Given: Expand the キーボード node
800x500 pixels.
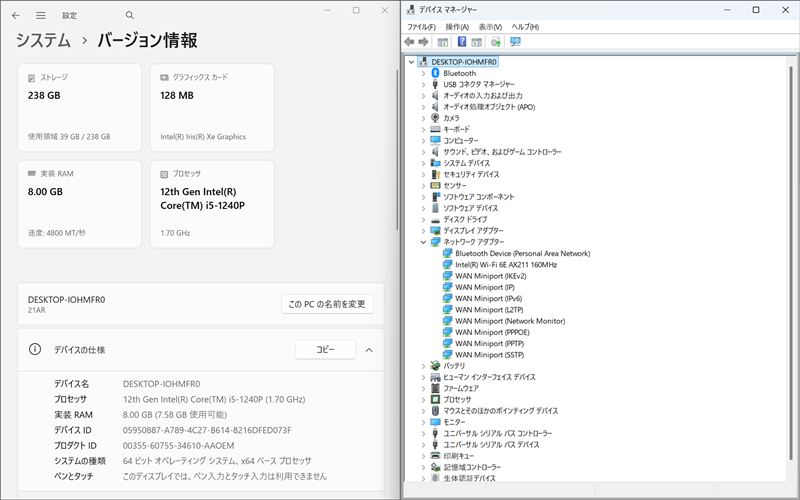Looking at the screenshot, I should [423, 129].
